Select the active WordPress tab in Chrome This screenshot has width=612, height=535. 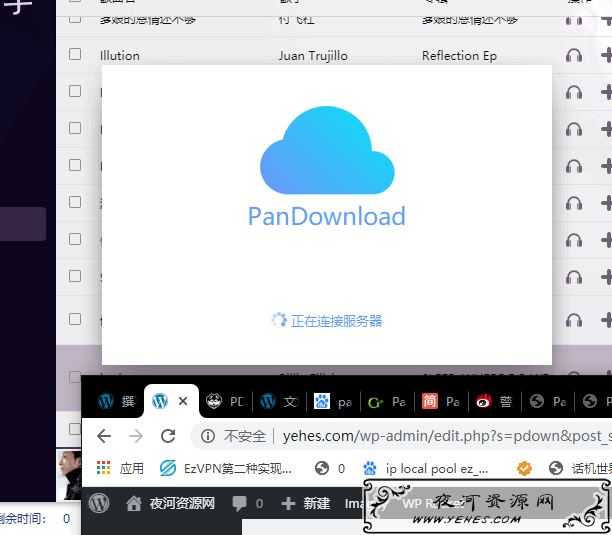click(171, 401)
